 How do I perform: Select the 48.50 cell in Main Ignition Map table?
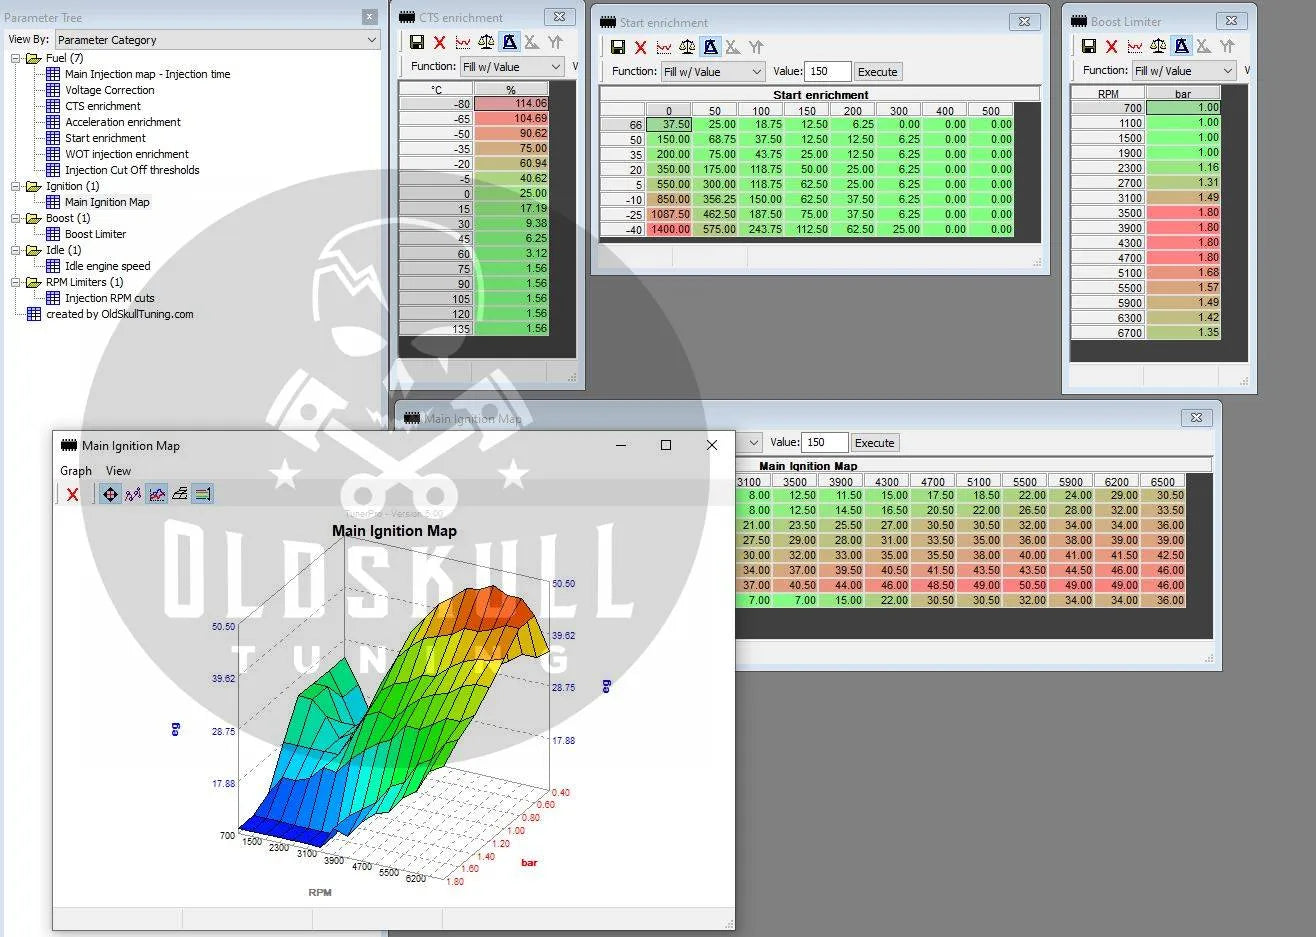934,585
